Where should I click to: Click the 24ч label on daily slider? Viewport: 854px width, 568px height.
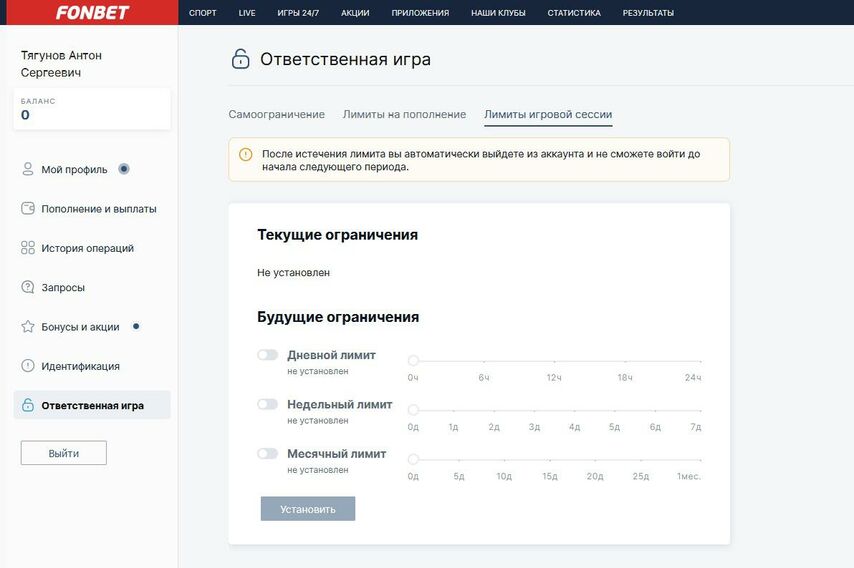[x=693, y=377]
